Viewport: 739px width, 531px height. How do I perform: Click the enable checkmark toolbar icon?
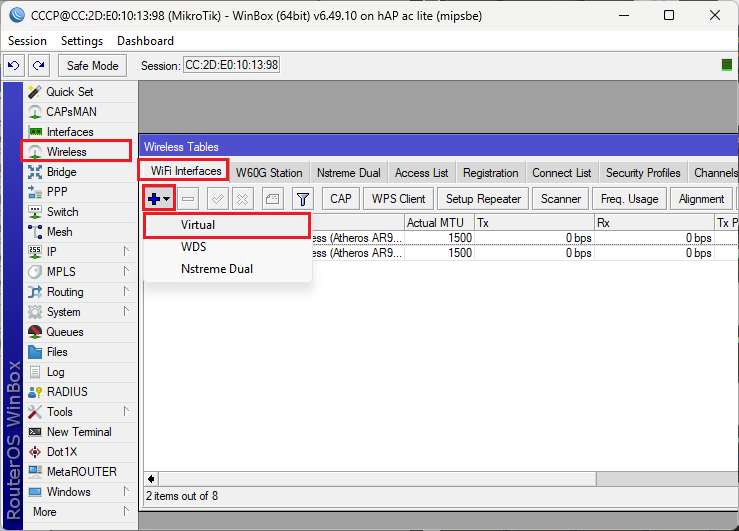218,199
